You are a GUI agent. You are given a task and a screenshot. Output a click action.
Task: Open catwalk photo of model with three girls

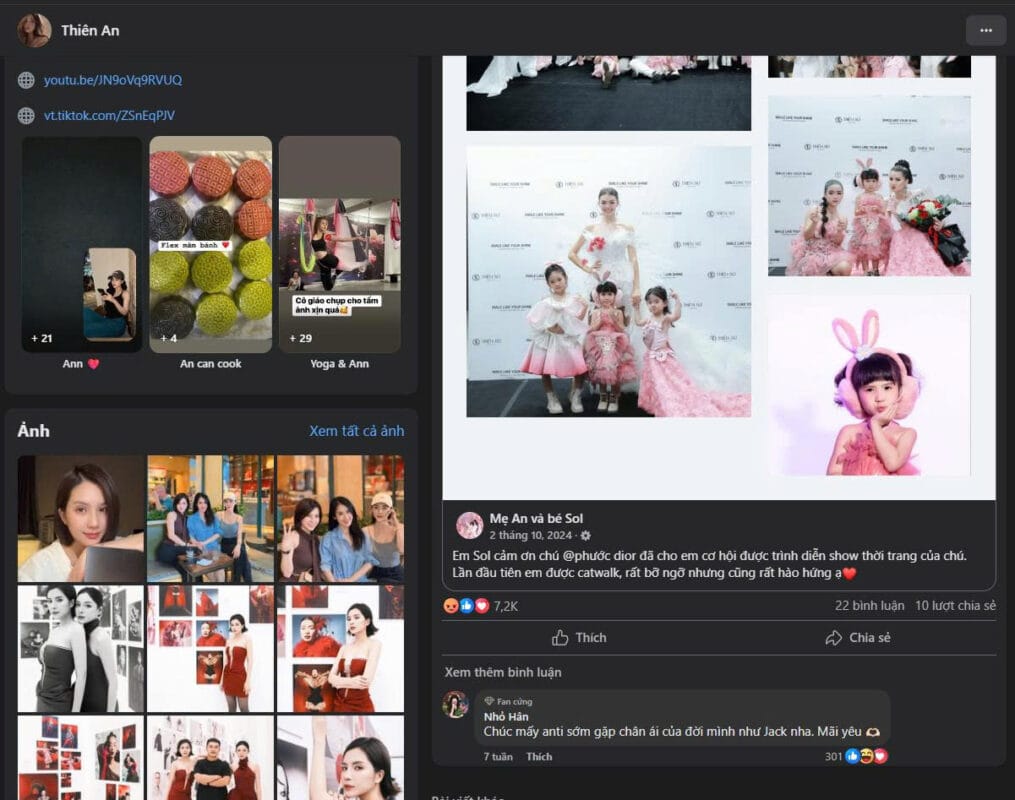608,282
